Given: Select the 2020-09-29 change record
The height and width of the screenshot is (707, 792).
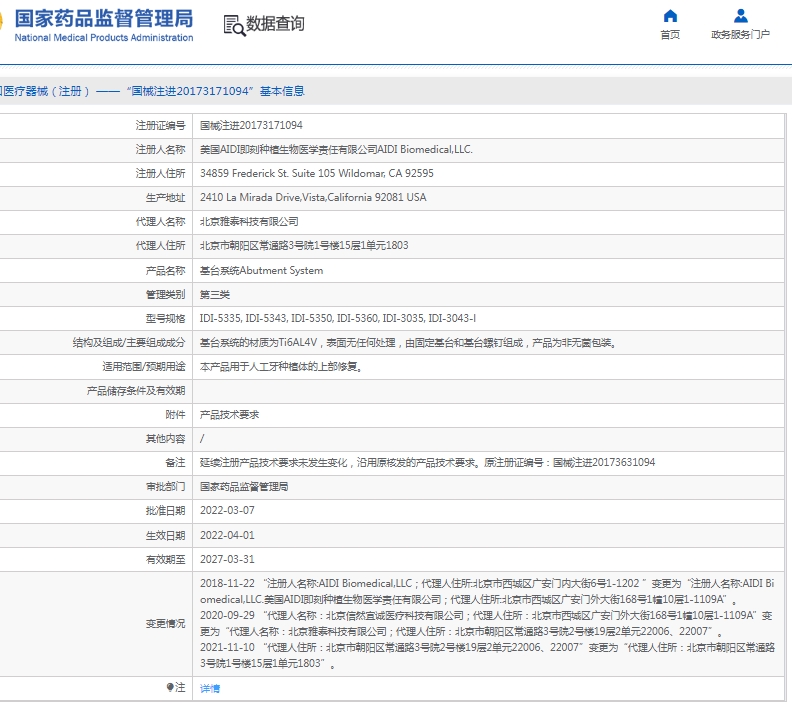Looking at the screenshot, I should tap(486, 624).
